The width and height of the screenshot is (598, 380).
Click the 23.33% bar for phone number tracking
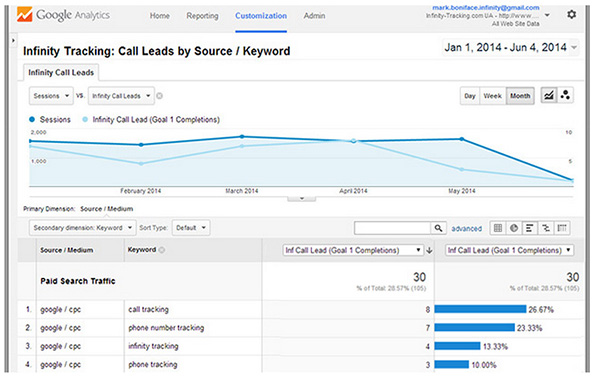[474, 328]
